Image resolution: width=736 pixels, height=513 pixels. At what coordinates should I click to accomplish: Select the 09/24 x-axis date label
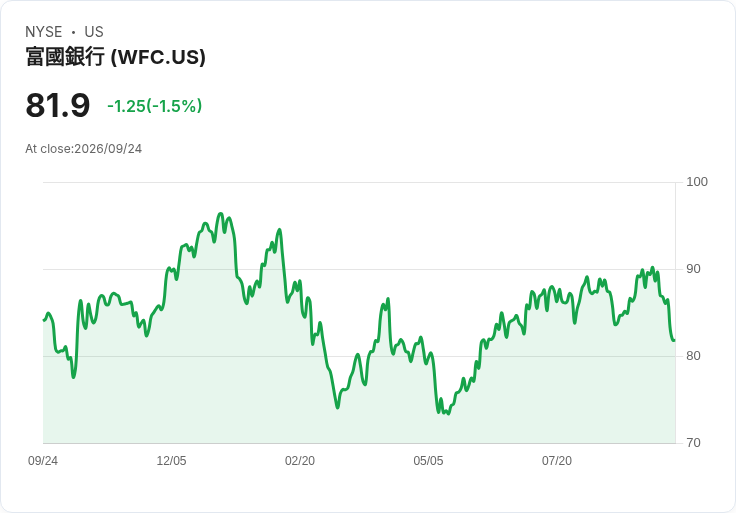click(43, 461)
